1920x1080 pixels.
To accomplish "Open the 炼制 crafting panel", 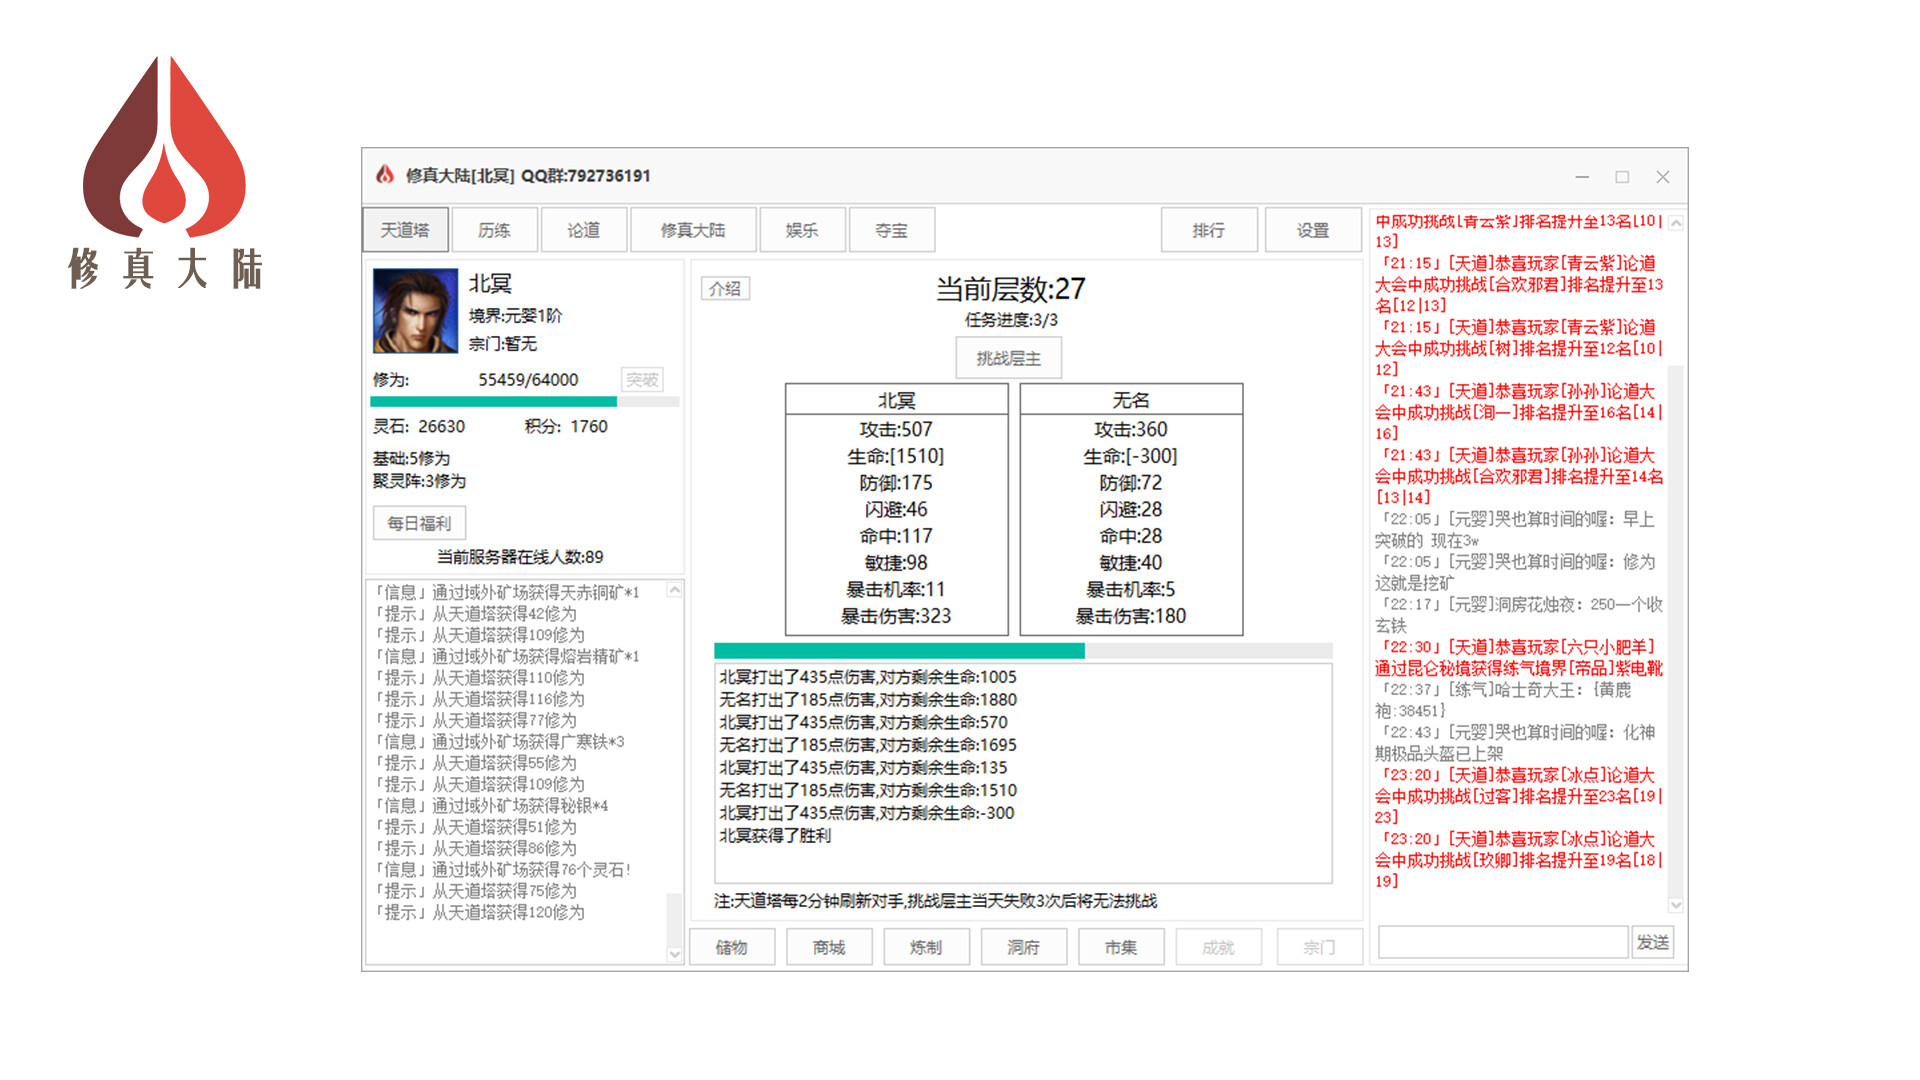I will tap(927, 946).
